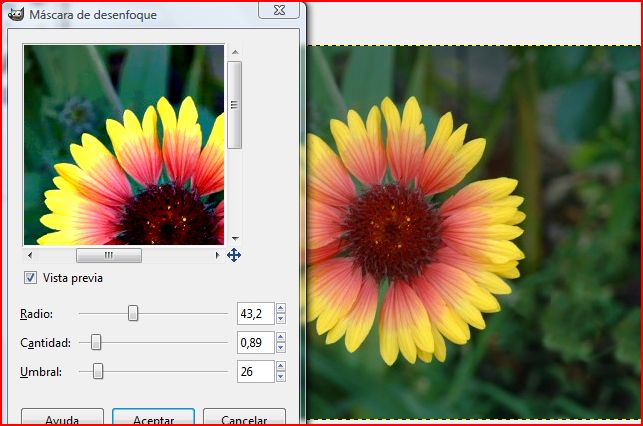Viewport: 643px width, 426px height.
Task: Decrease Umbral with the down stepper arrow
Action: 281,377
